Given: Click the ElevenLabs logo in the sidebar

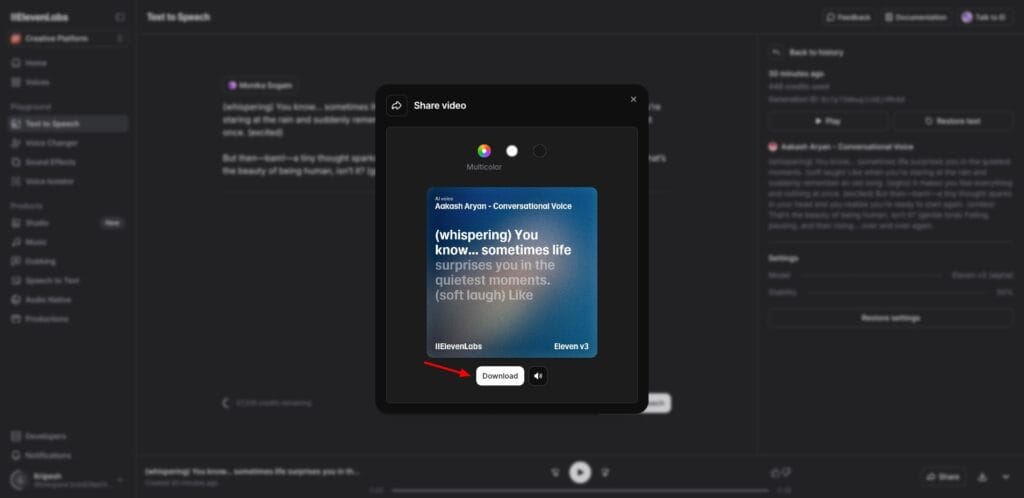Looking at the screenshot, I should pyautogui.click(x=39, y=17).
